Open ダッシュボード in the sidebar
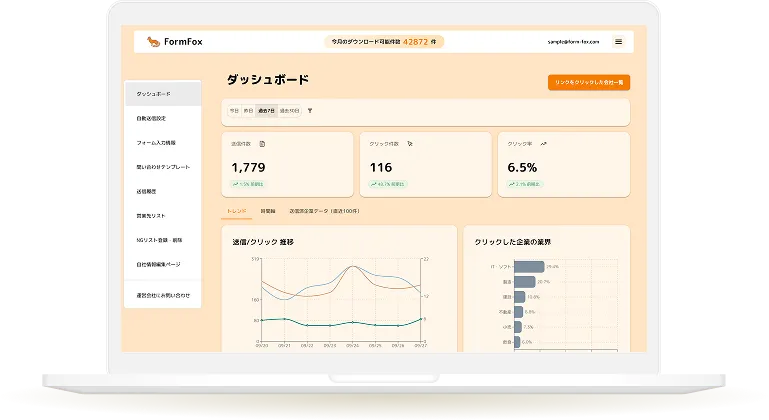The image size is (769, 420). click(163, 94)
